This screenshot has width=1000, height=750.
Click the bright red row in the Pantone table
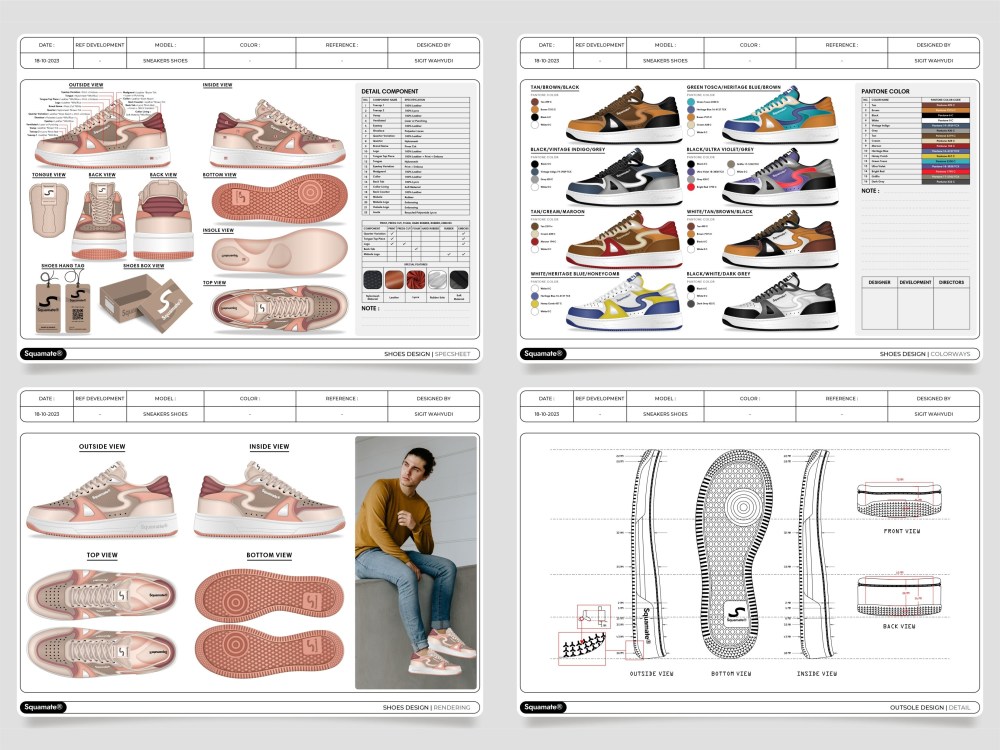915,172
